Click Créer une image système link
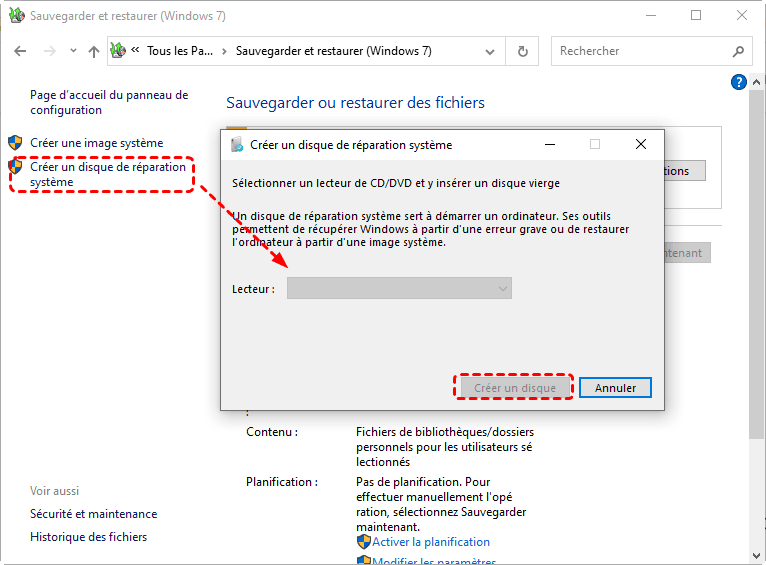 tap(97, 143)
